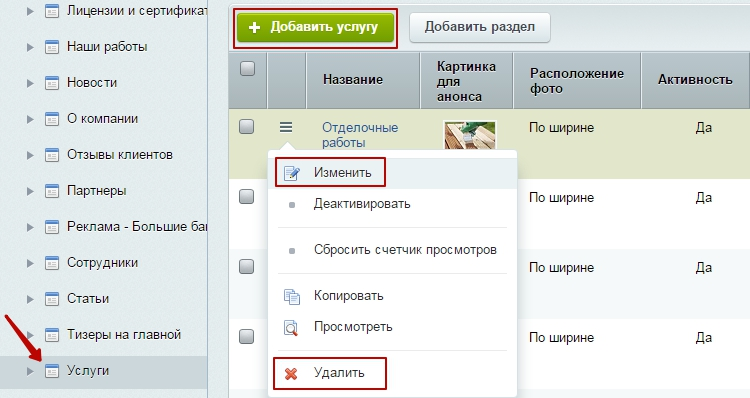750x398 pixels.
Task: Click the green Добавить услугу button
Action: point(315,27)
